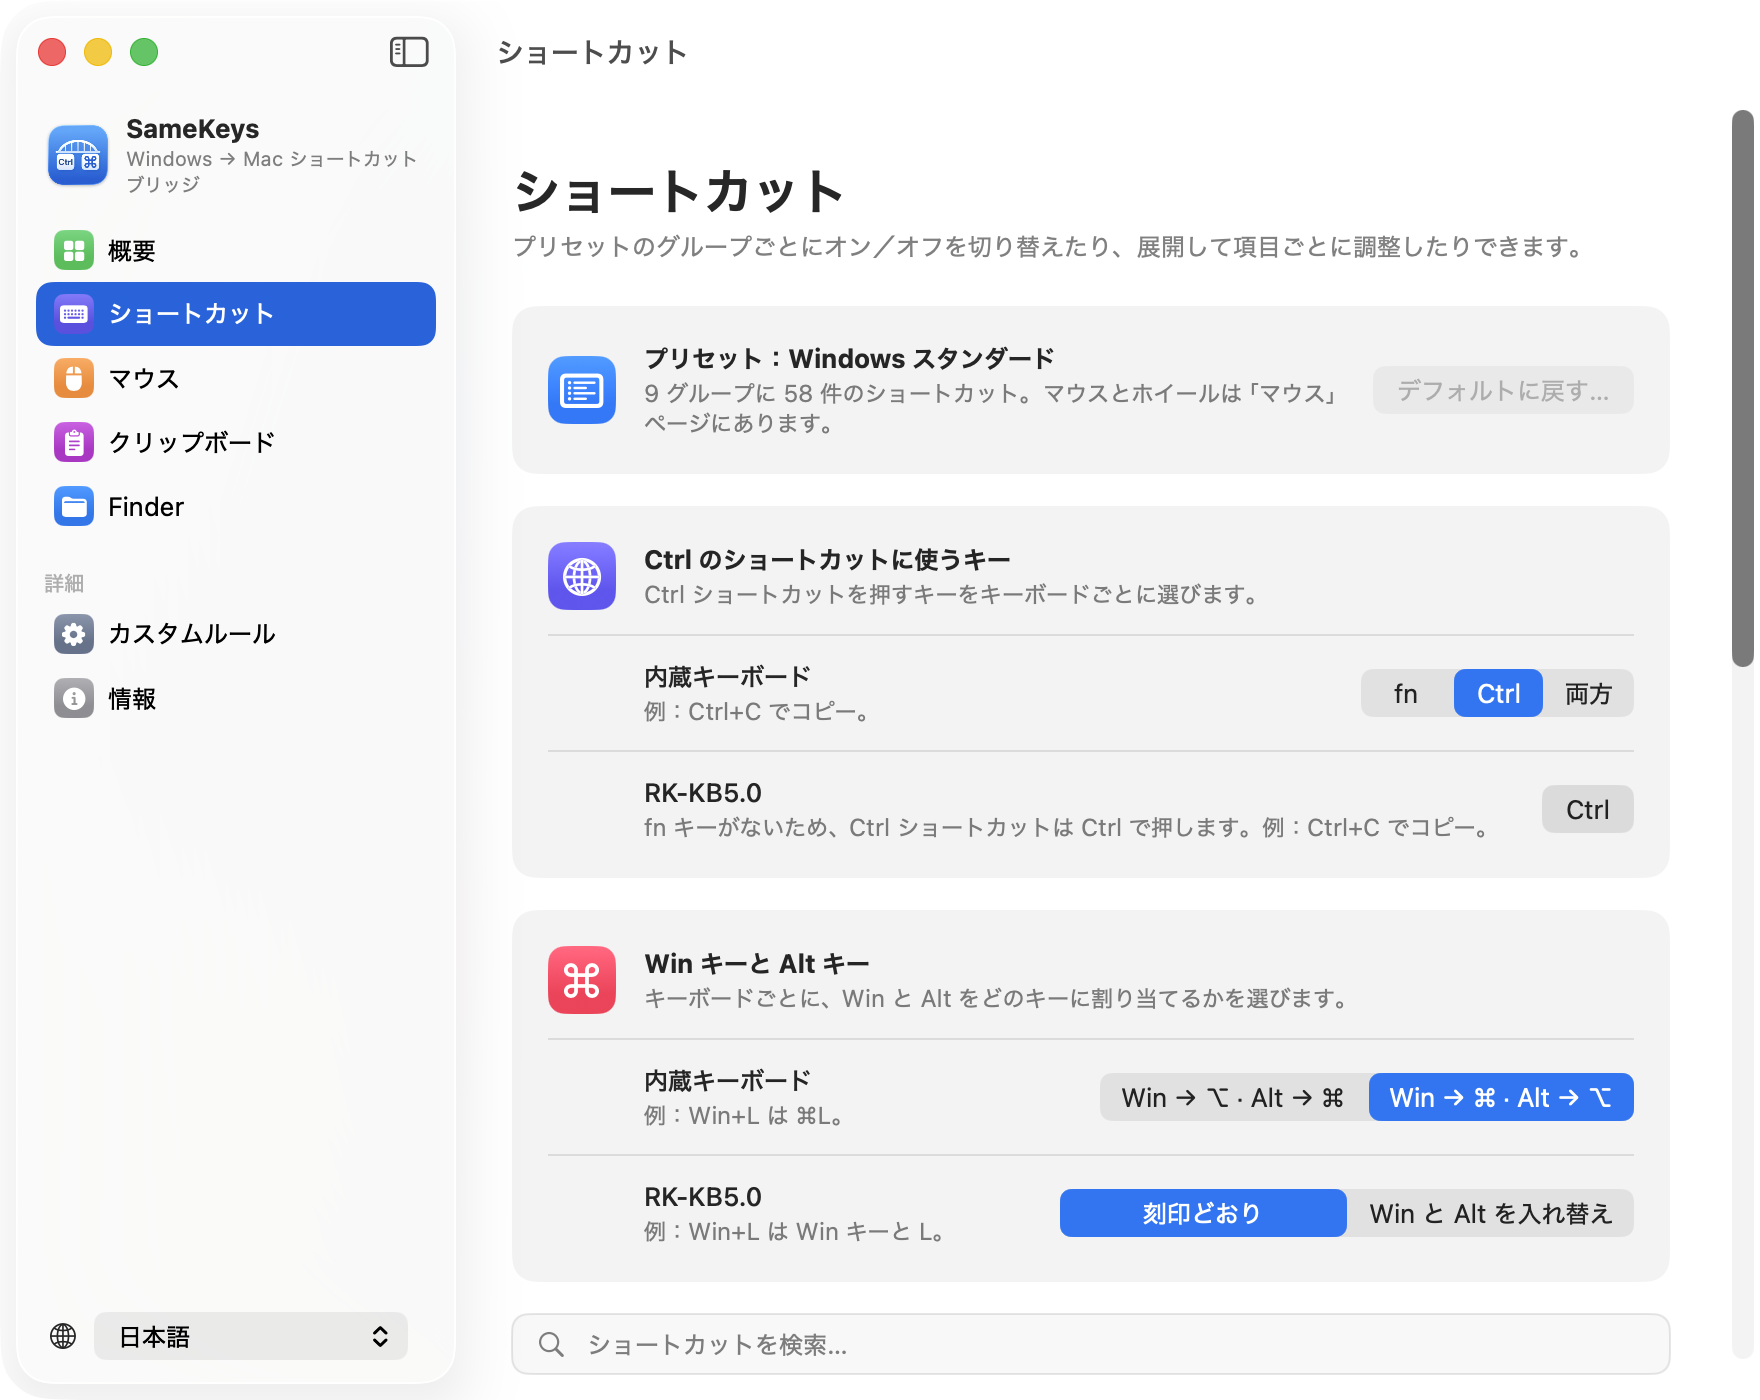Select 両方 for the built-in keyboard
The image size is (1760, 1400).
click(1588, 693)
